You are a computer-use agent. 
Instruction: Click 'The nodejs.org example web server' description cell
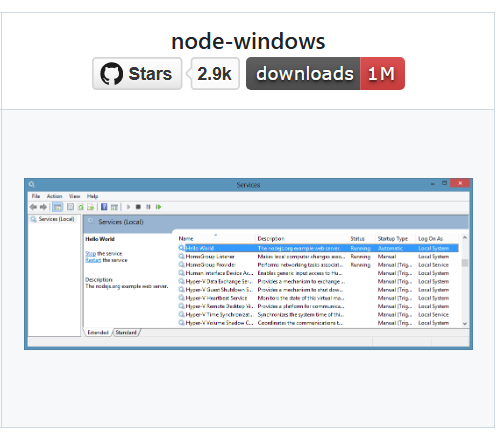[299, 248]
